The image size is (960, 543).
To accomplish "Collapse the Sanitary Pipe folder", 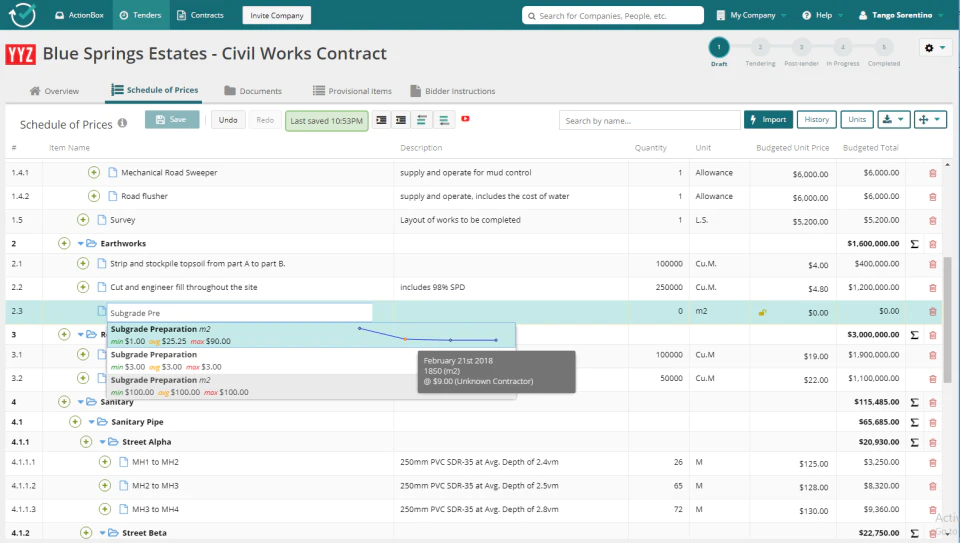I will pos(91,422).
